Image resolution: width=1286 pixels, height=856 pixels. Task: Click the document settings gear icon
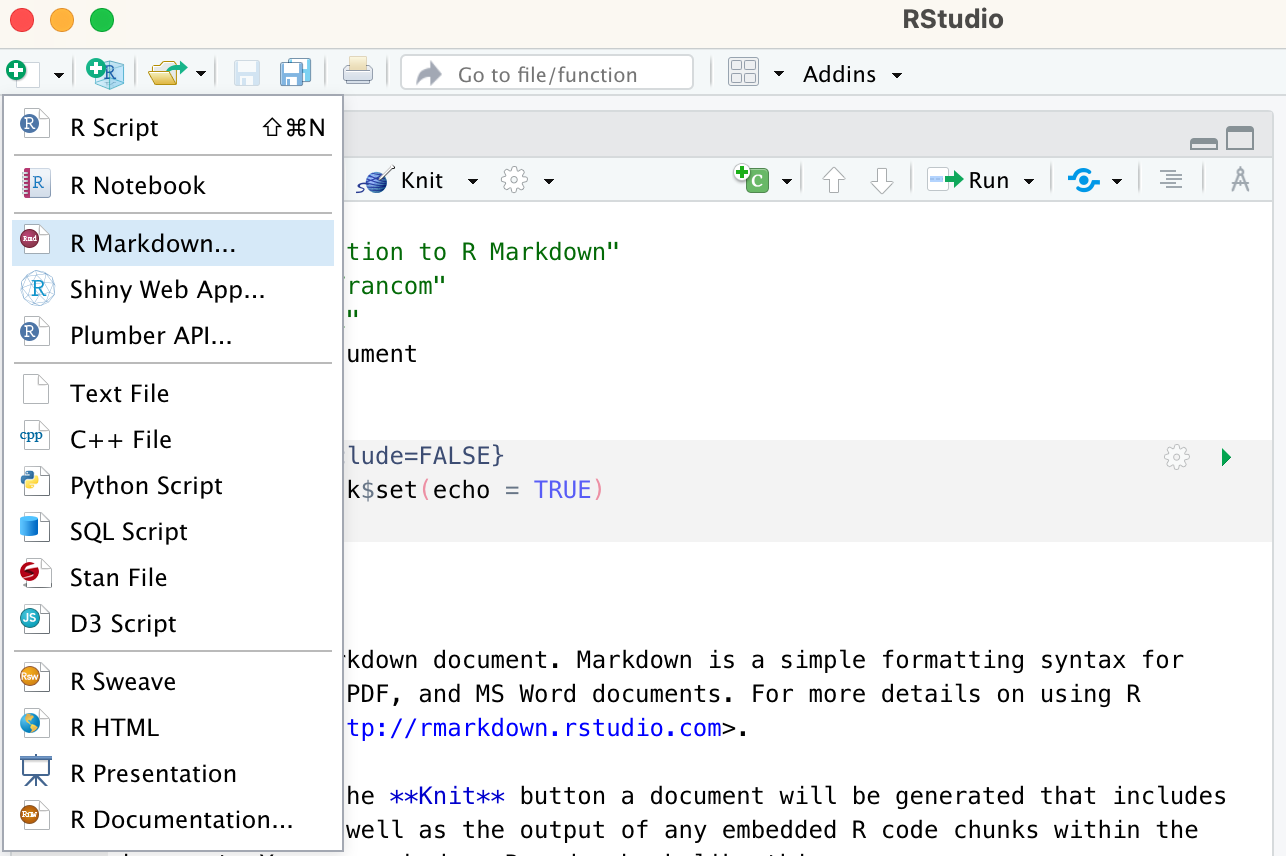point(514,180)
